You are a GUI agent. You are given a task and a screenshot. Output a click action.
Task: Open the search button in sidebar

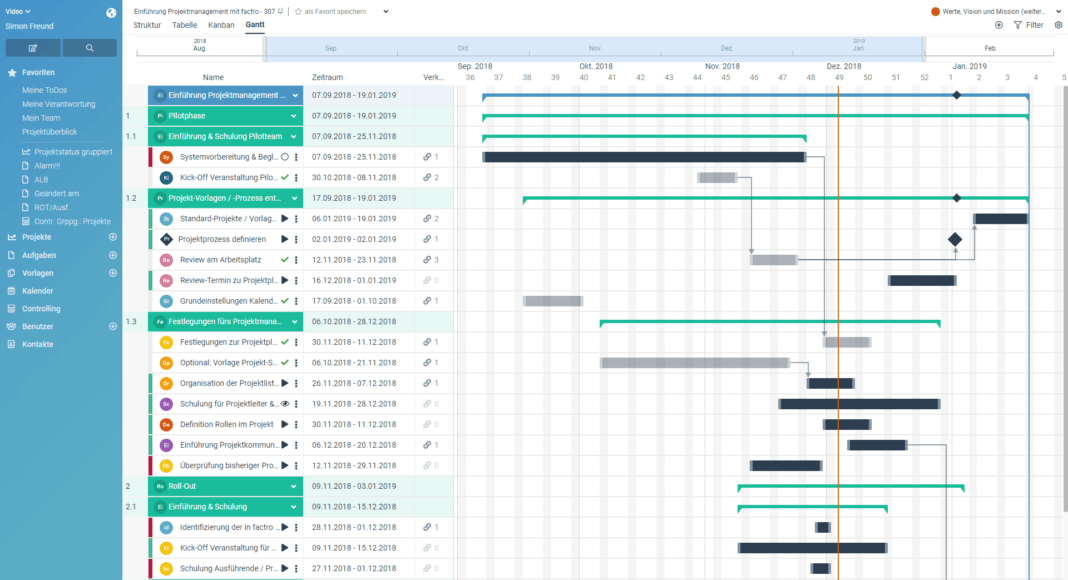(x=90, y=48)
